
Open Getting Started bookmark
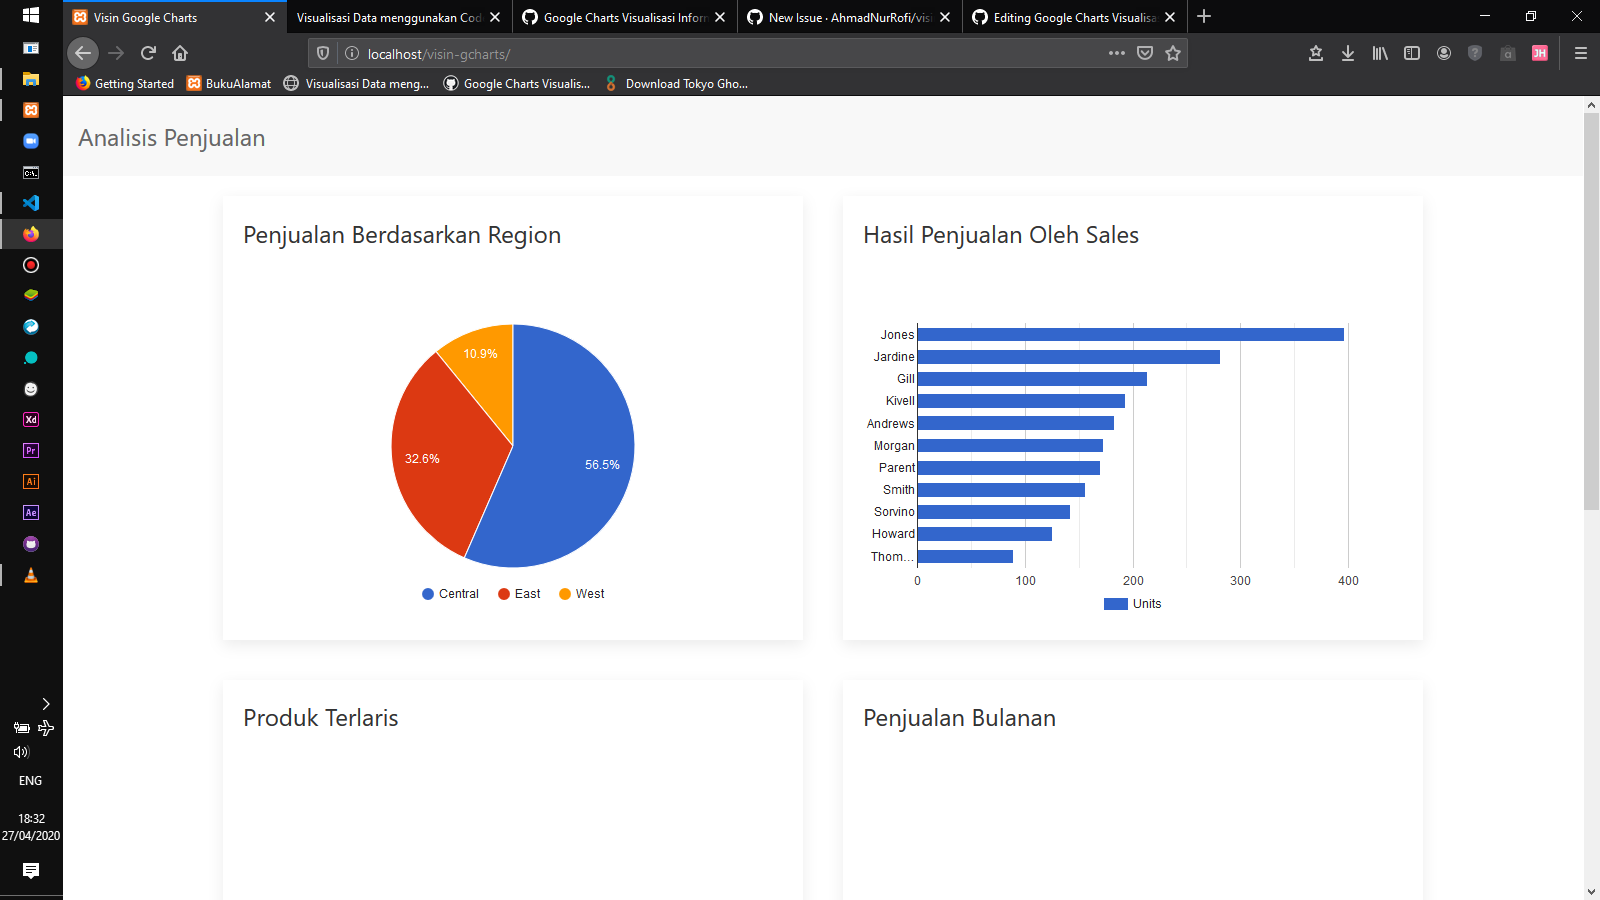click(125, 84)
